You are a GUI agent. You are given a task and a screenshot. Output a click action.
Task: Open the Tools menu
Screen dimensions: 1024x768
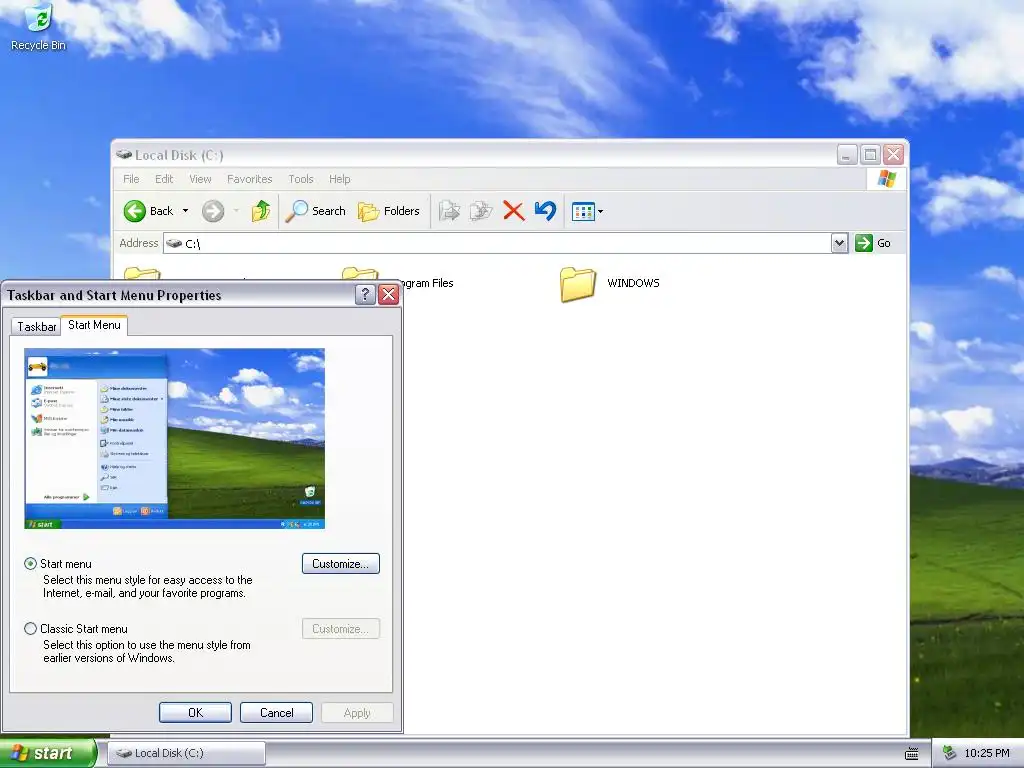pyautogui.click(x=301, y=179)
